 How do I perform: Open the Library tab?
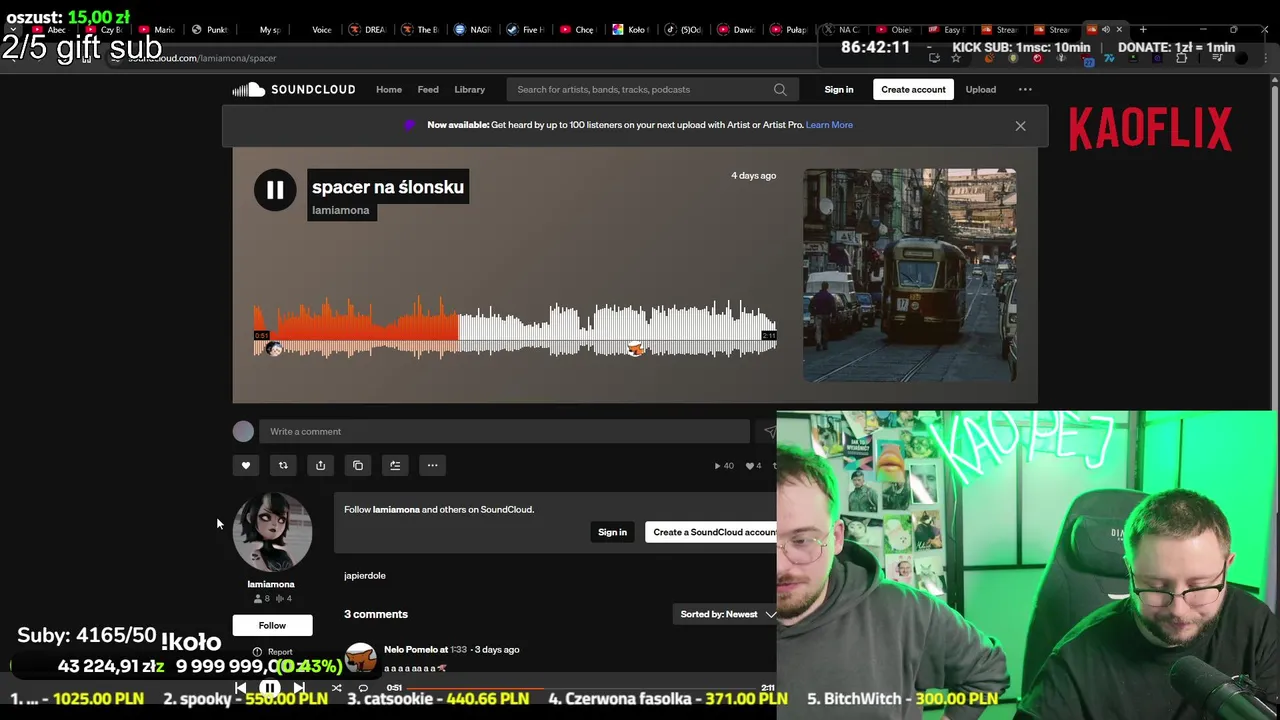(x=469, y=90)
